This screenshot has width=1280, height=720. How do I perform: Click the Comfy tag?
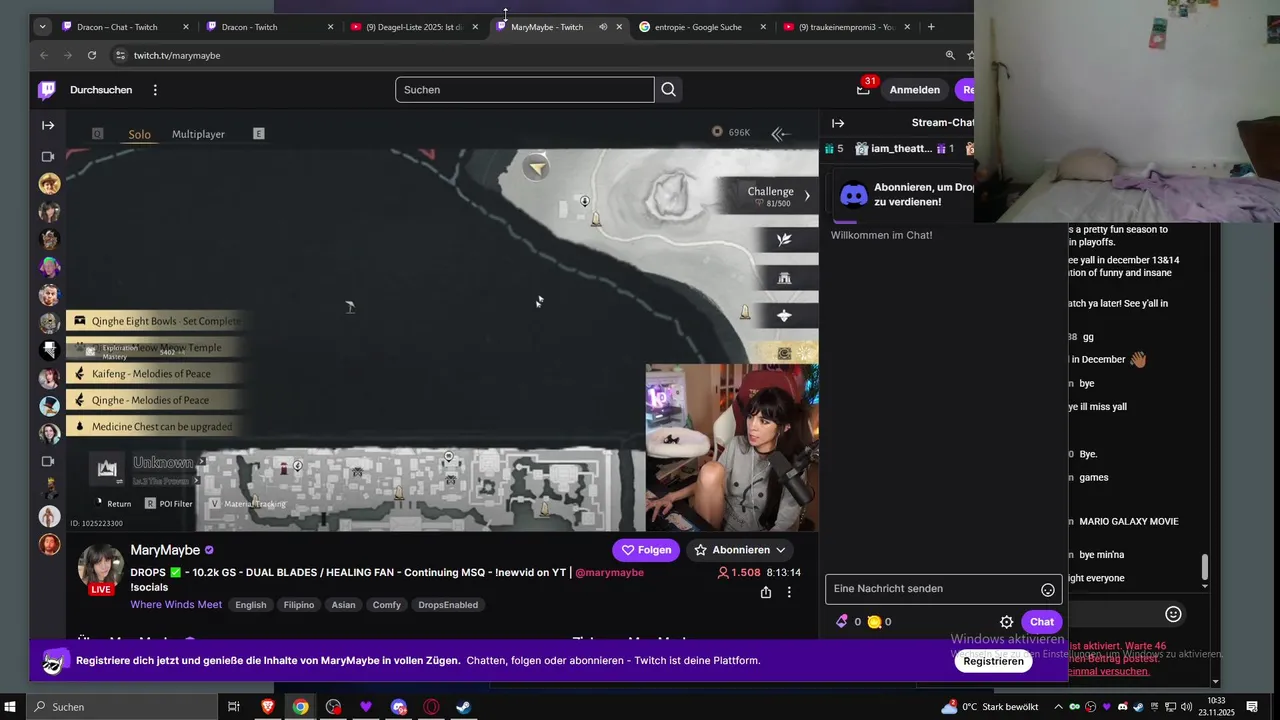point(387,605)
